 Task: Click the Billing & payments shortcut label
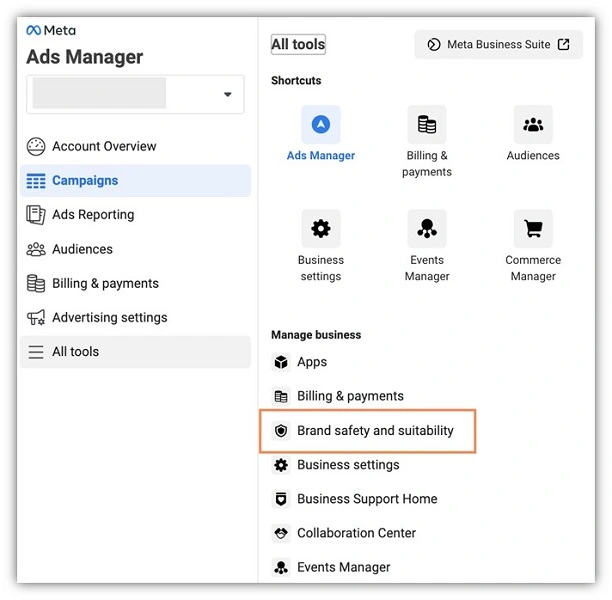[427, 164]
